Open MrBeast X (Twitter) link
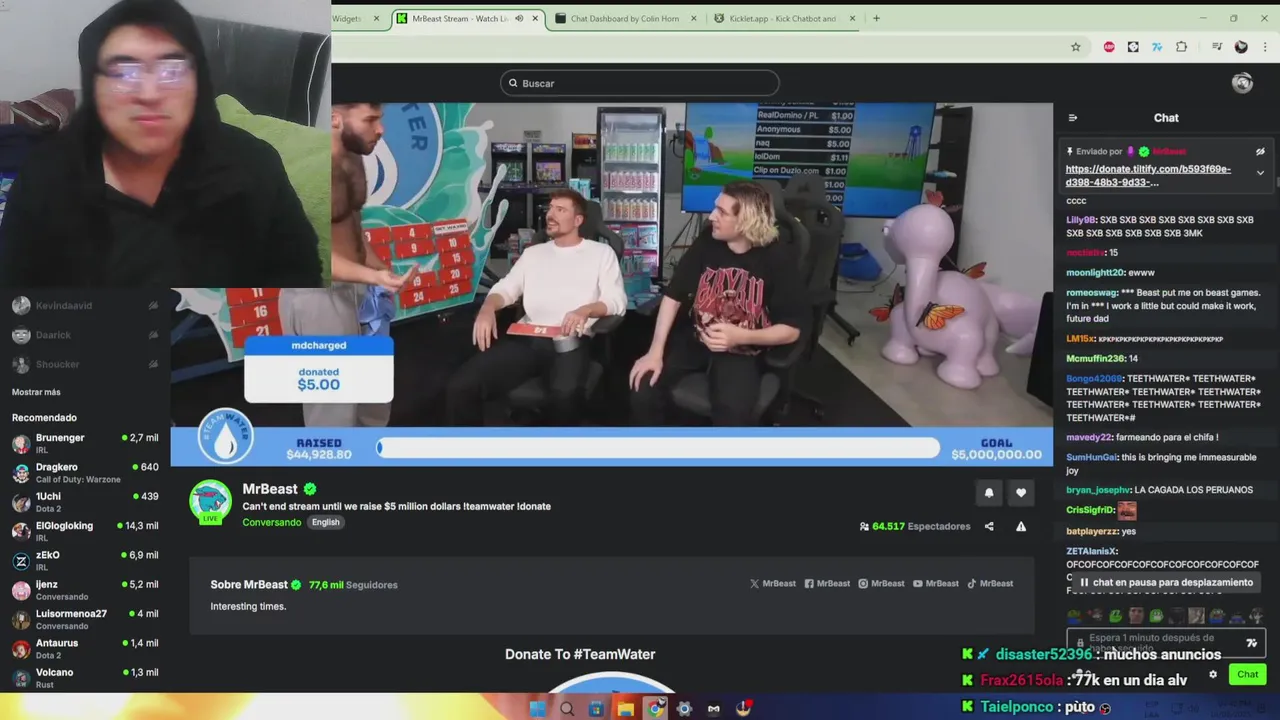 [x=771, y=584]
